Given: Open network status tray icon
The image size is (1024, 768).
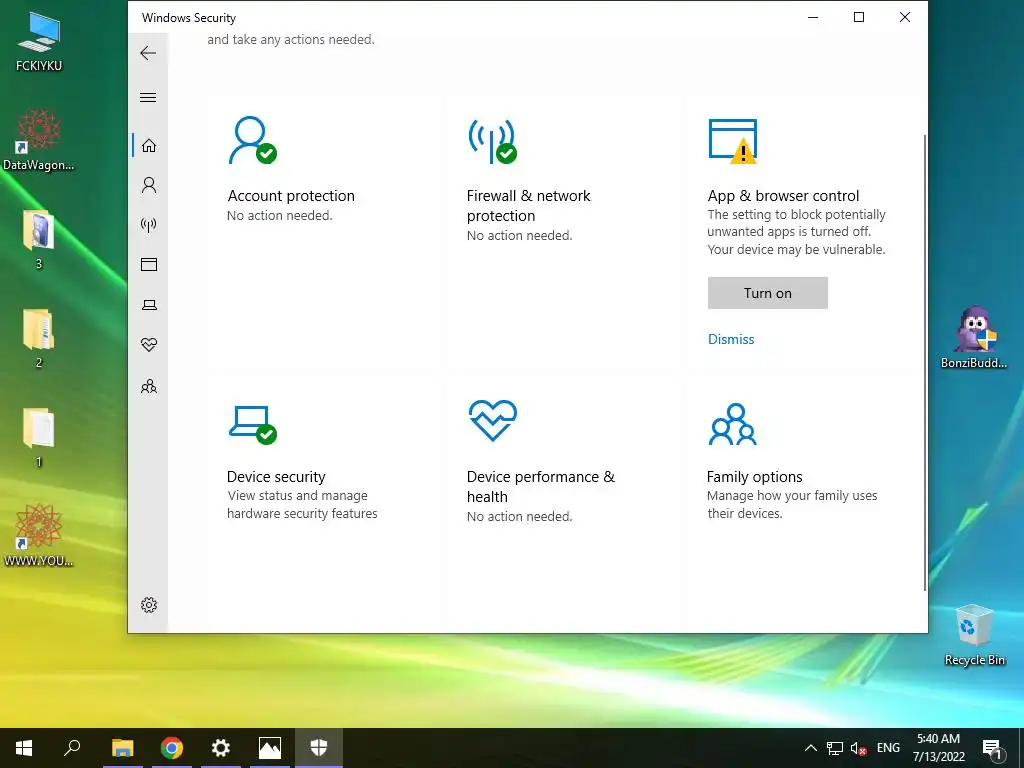Looking at the screenshot, I should pos(835,748).
